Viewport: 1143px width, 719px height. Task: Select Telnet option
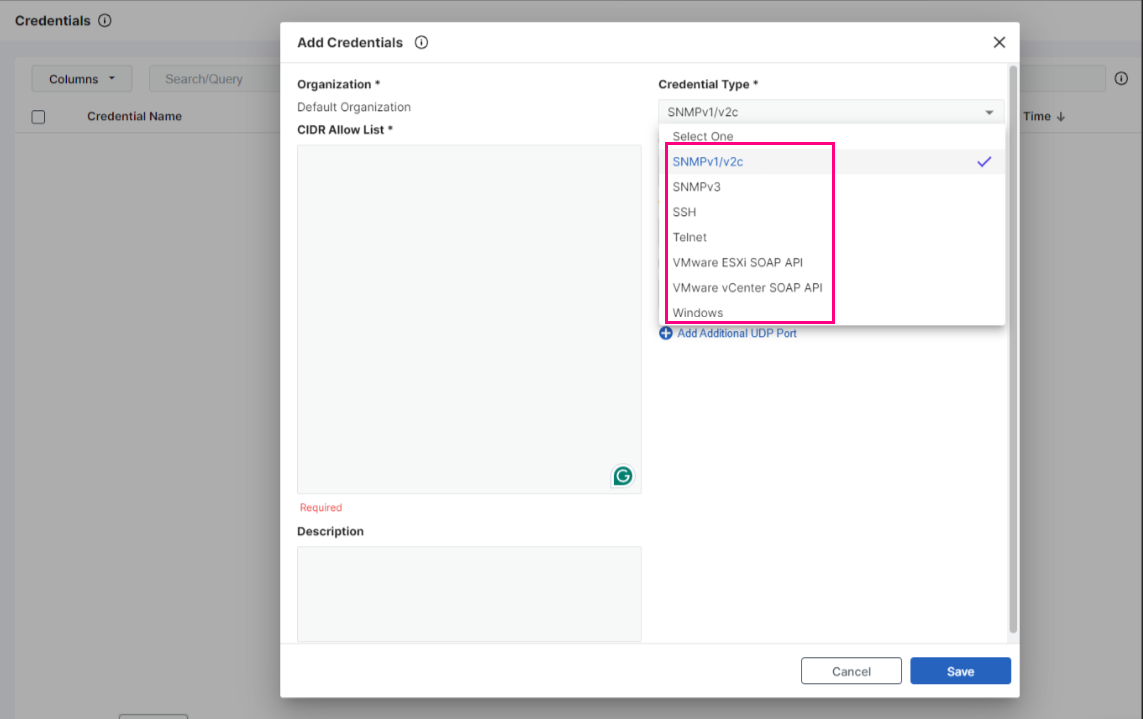coord(690,237)
